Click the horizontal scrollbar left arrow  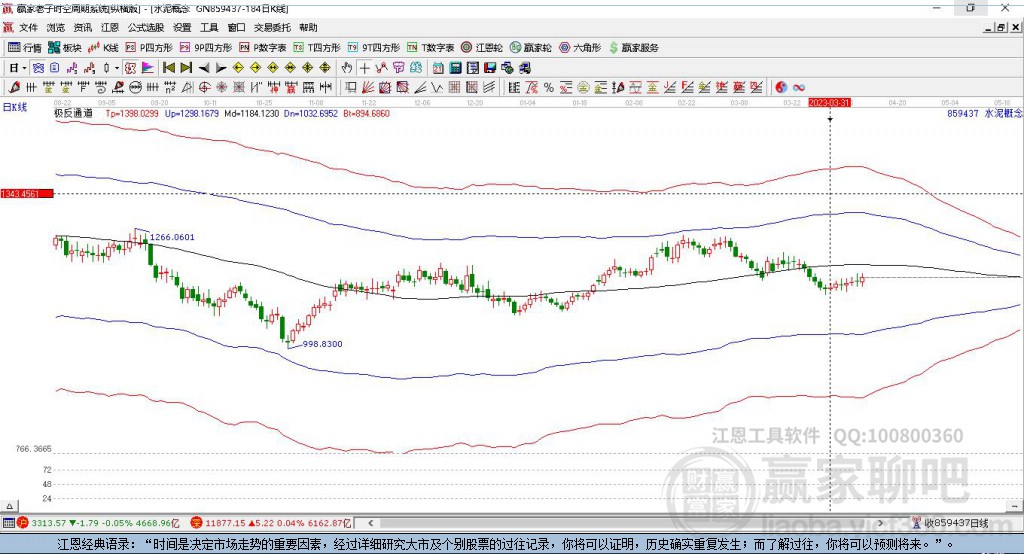(371, 523)
